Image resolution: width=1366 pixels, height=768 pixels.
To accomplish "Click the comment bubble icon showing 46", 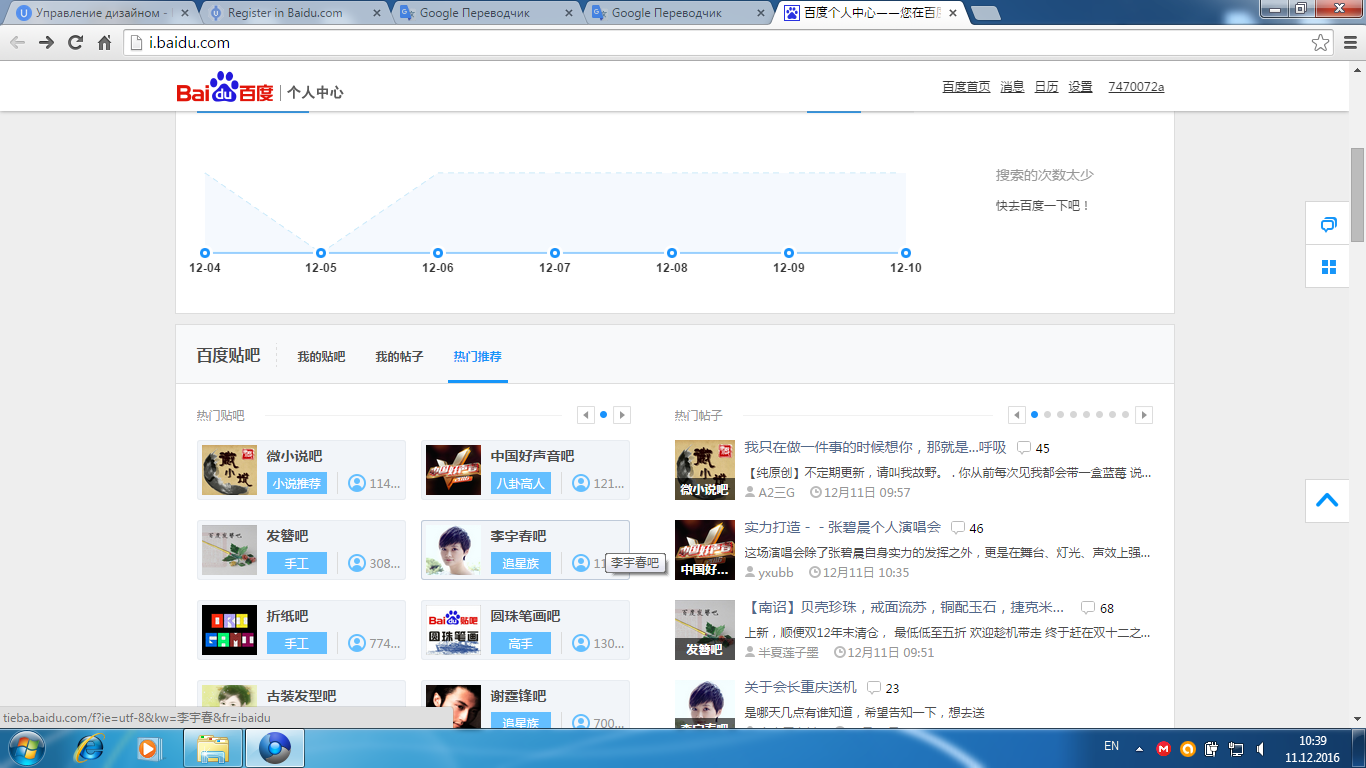I will click(x=958, y=527).
